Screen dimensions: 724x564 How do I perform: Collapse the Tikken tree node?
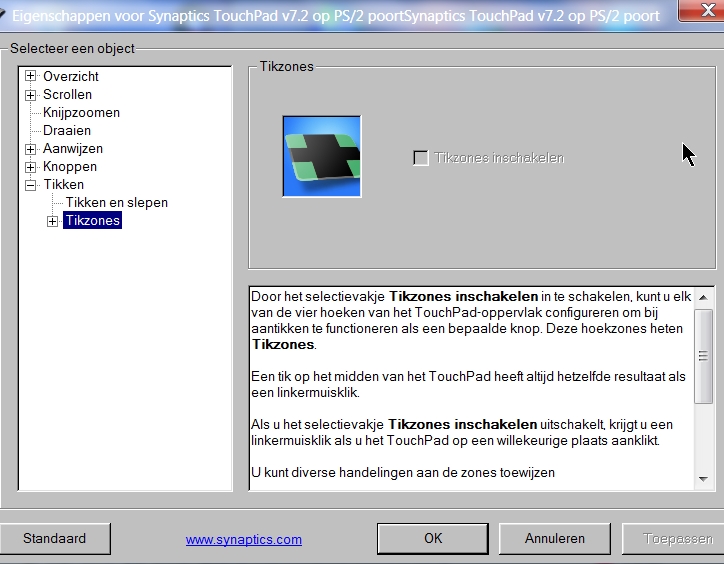(30, 185)
